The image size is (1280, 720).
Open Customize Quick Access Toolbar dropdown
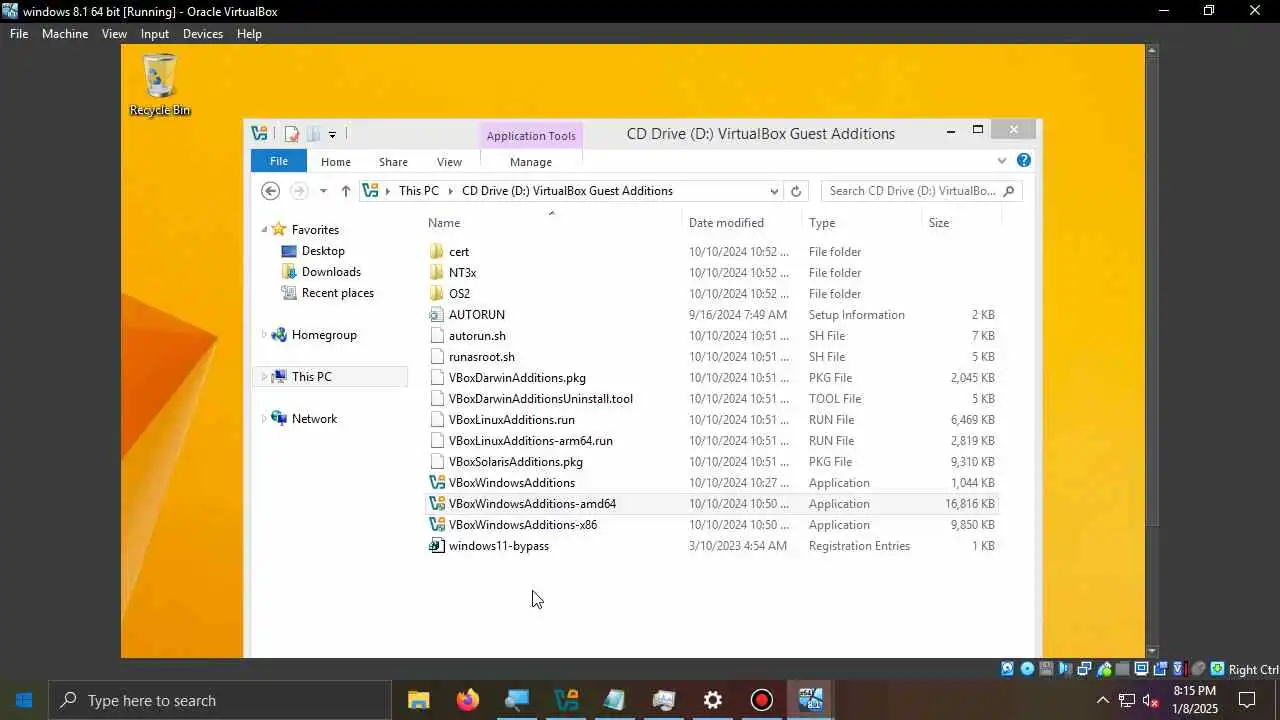[332, 134]
